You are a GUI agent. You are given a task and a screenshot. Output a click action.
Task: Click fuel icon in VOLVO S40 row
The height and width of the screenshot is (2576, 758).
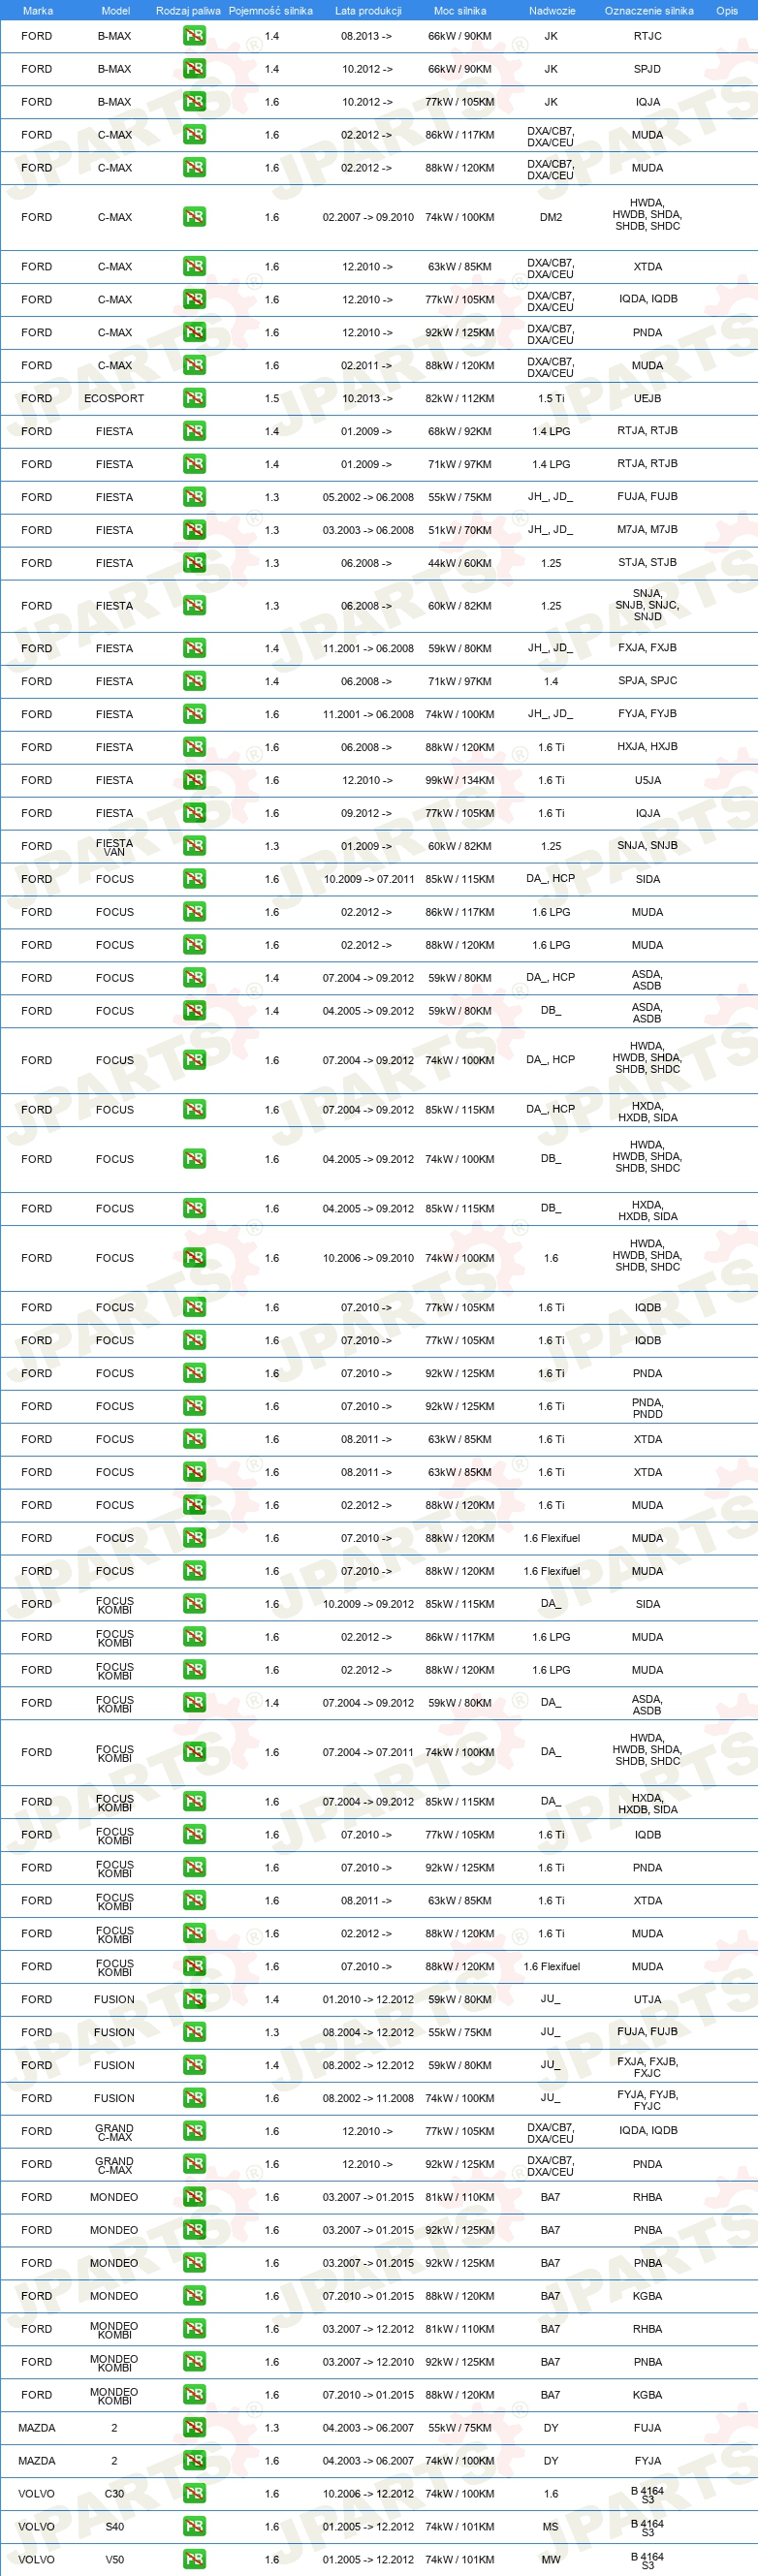tap(194, 2527)
